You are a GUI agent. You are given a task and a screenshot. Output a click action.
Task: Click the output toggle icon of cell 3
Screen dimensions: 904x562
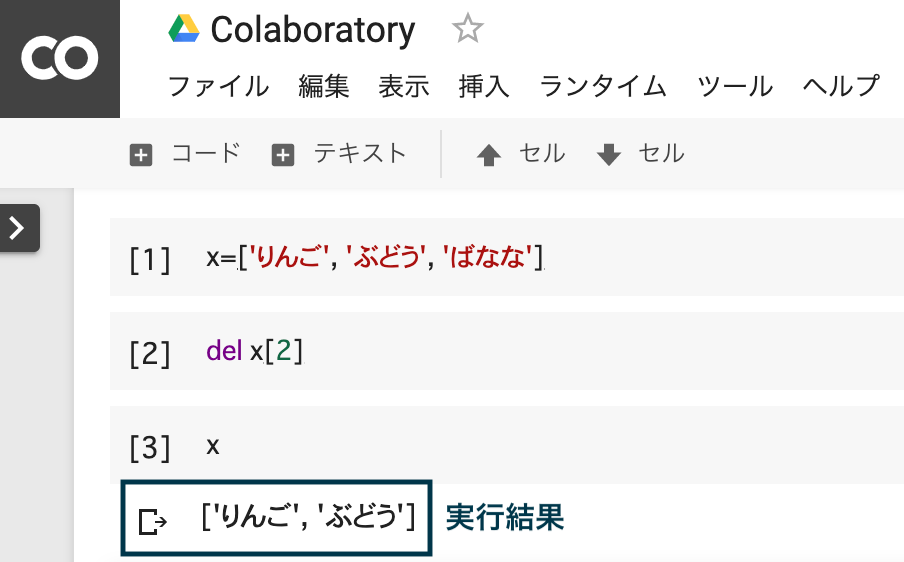click(153, 521)
